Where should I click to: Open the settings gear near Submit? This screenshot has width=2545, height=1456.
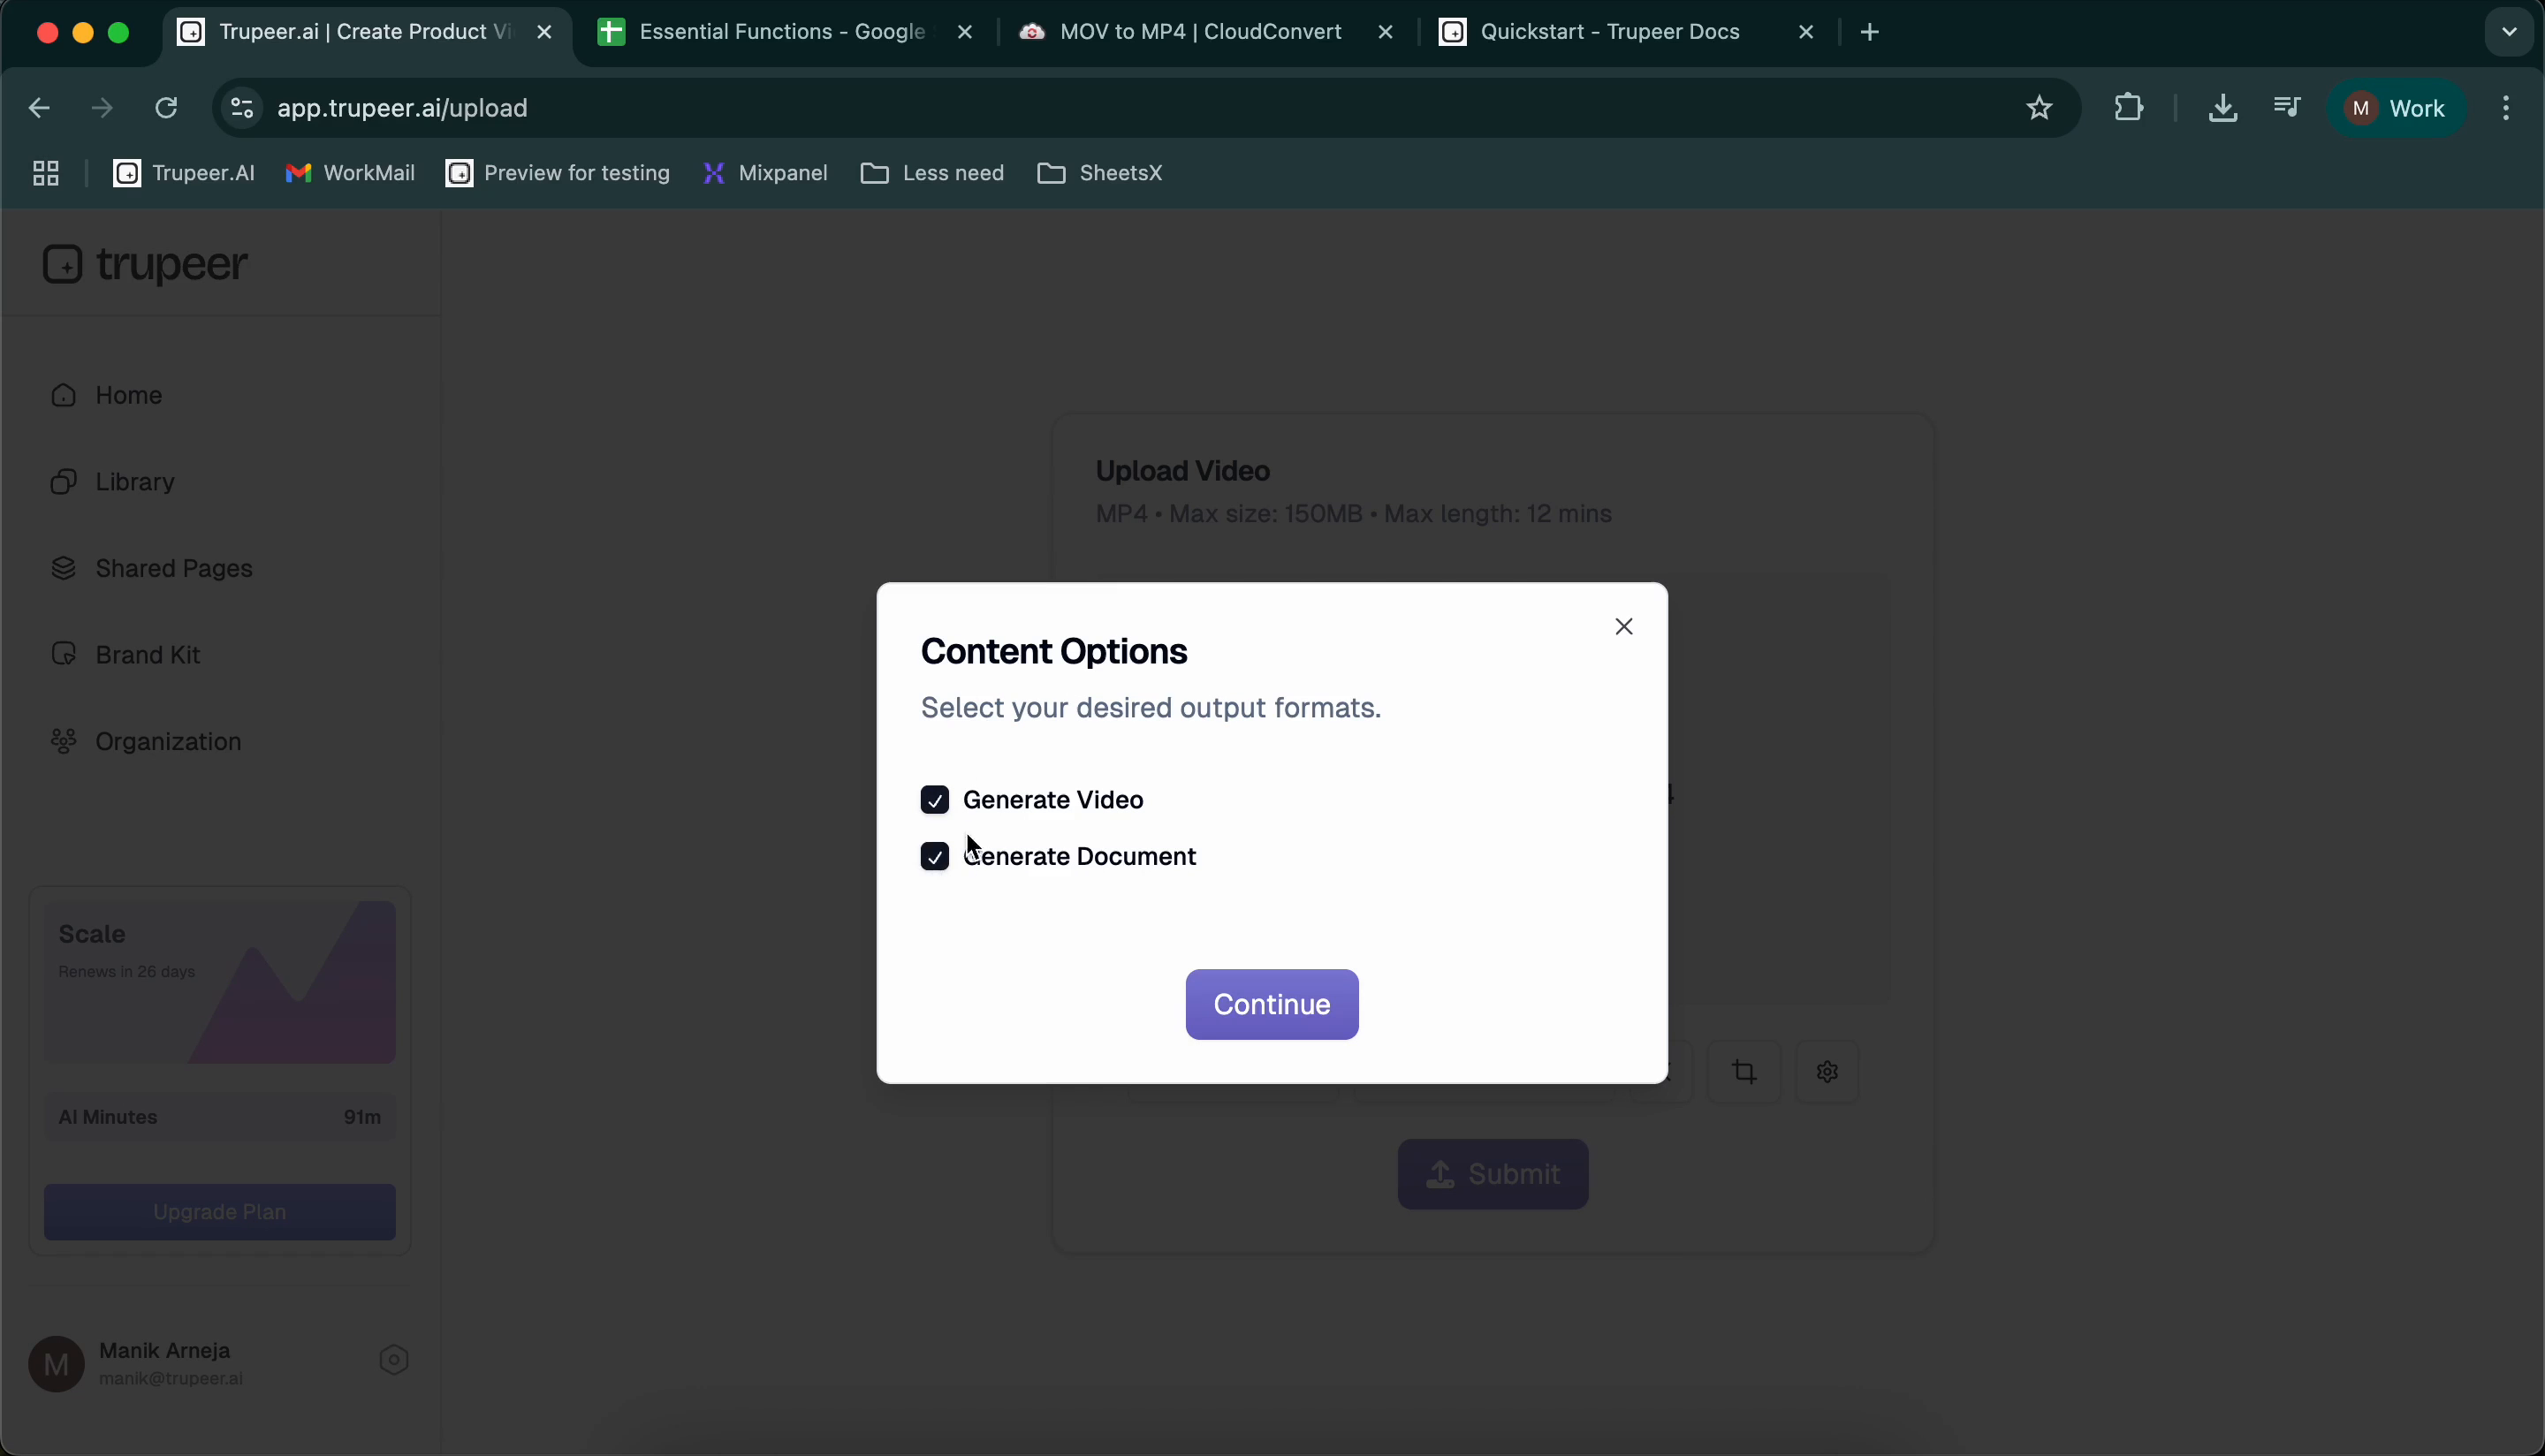(x=1827, y=1070)
